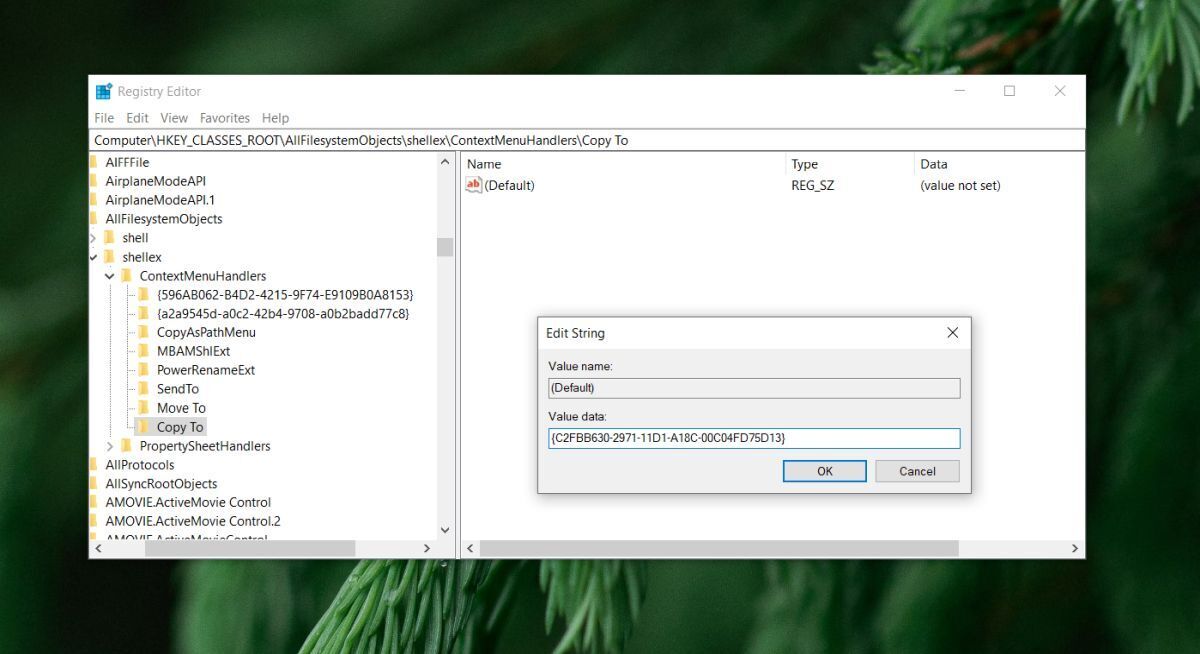Select the Copy To folder icon
The image size is (1200, 654).
[144, 427]
